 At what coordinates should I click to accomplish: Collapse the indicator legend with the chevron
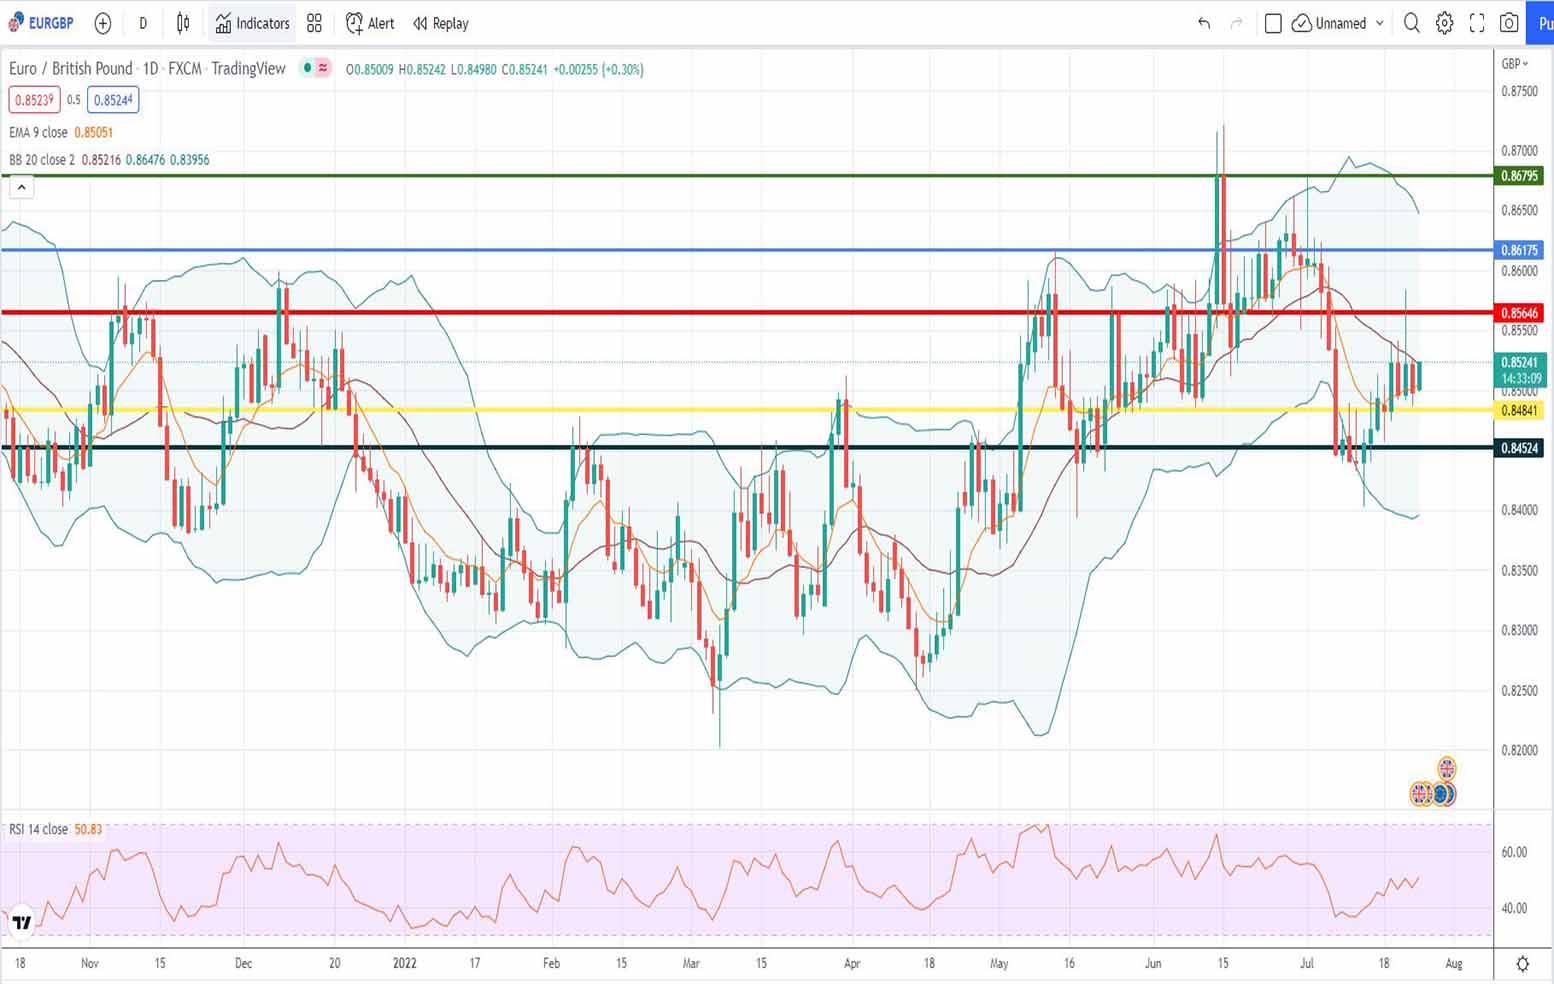click(21, 187)
